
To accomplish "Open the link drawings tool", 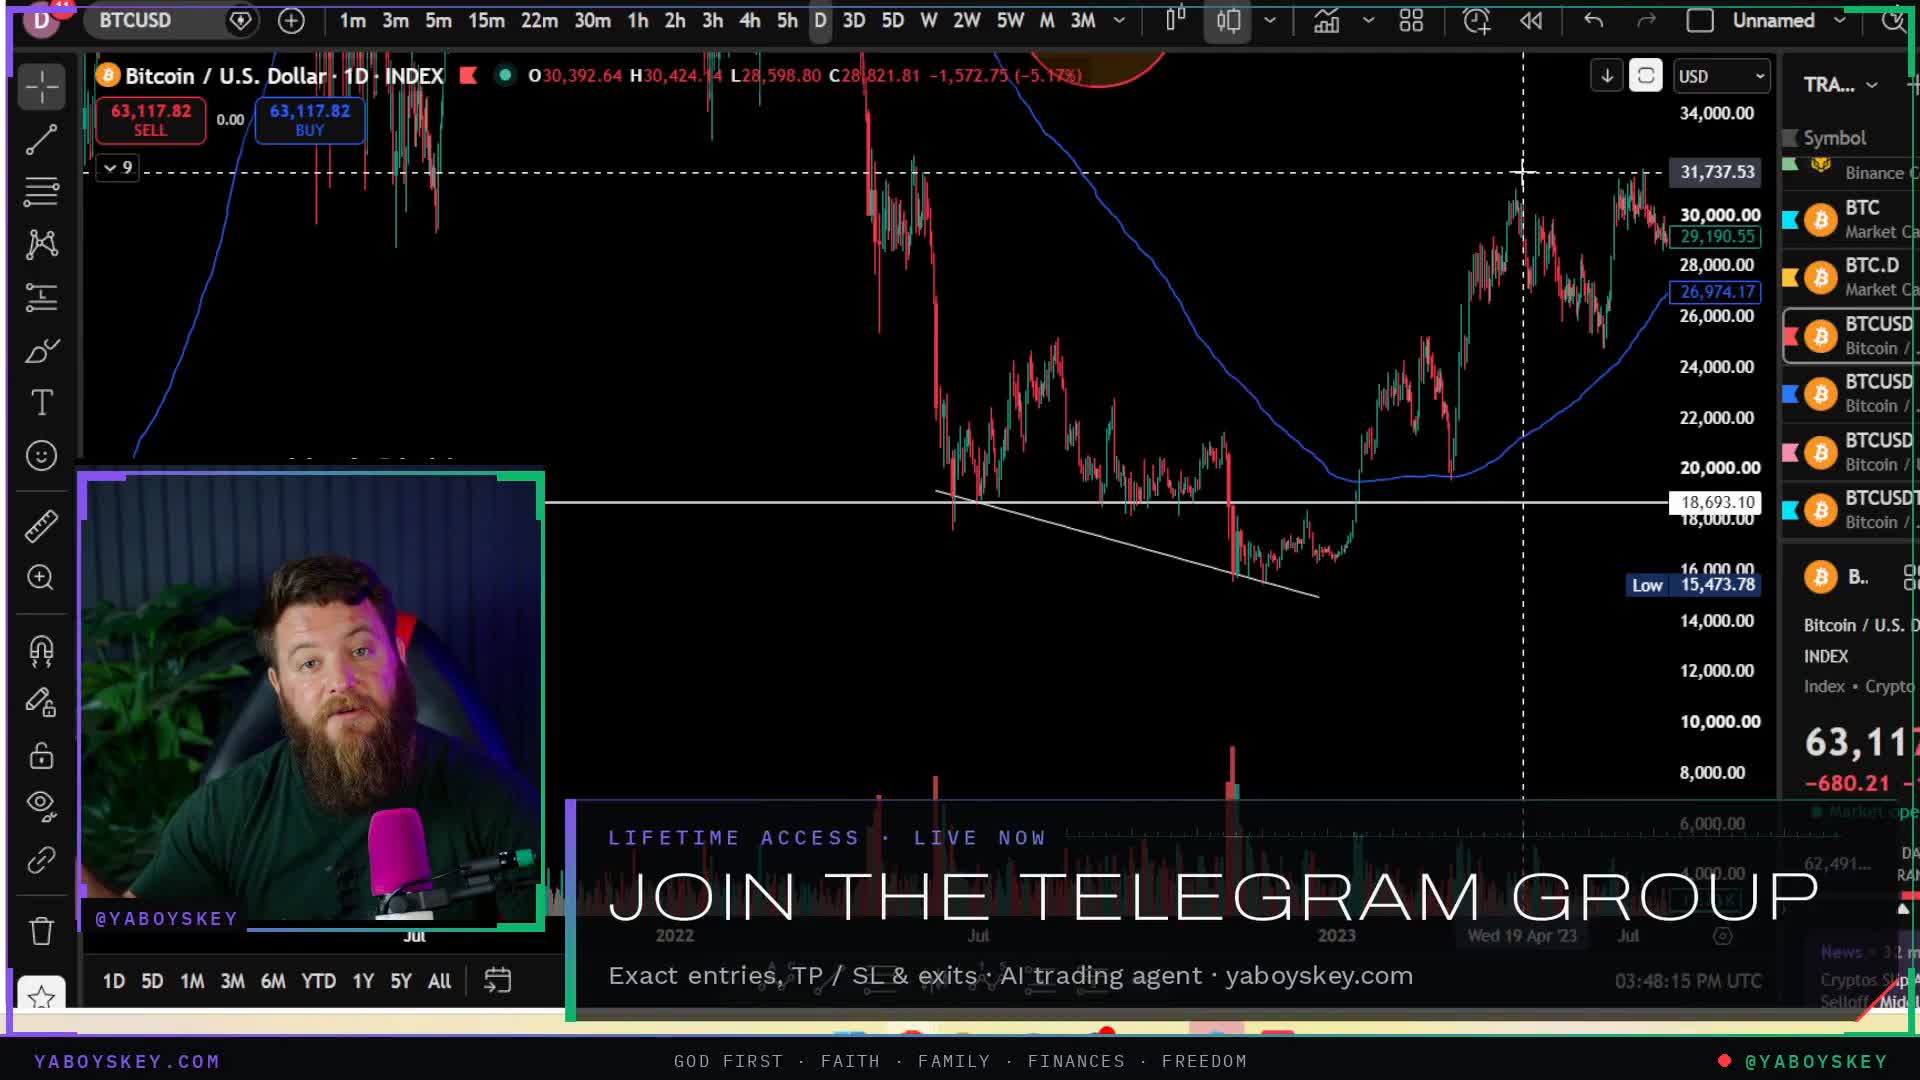I will 41,860.
